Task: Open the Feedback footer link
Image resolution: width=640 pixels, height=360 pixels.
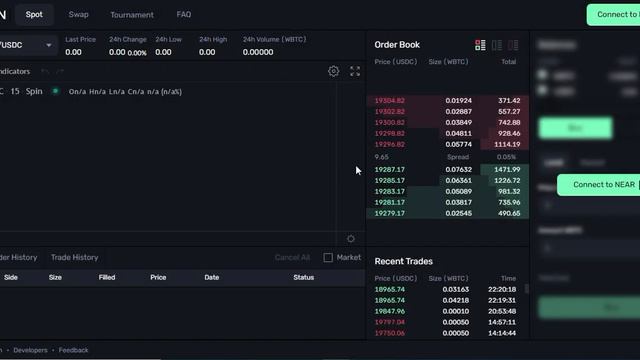Action: pyautogui.click(x=73, y=350)
